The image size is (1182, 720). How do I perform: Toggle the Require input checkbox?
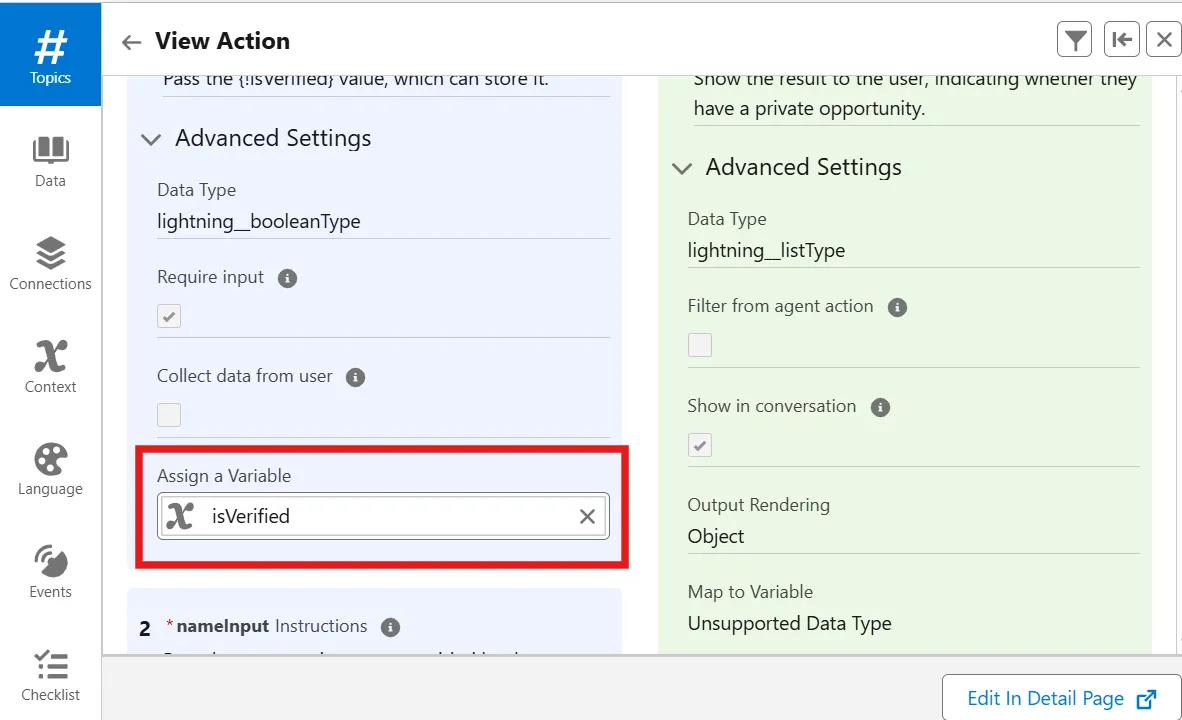[x=169, y=316]
